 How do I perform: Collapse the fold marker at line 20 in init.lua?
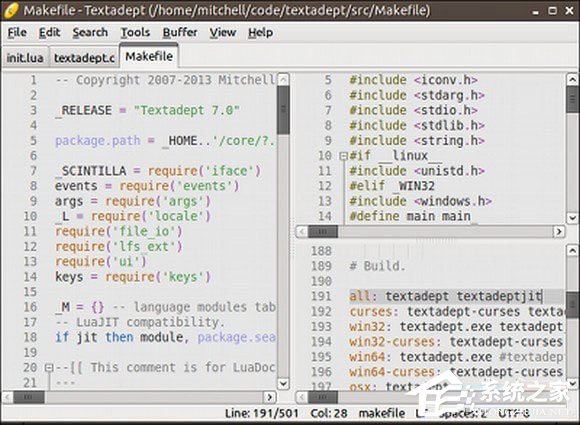point(49,368)
